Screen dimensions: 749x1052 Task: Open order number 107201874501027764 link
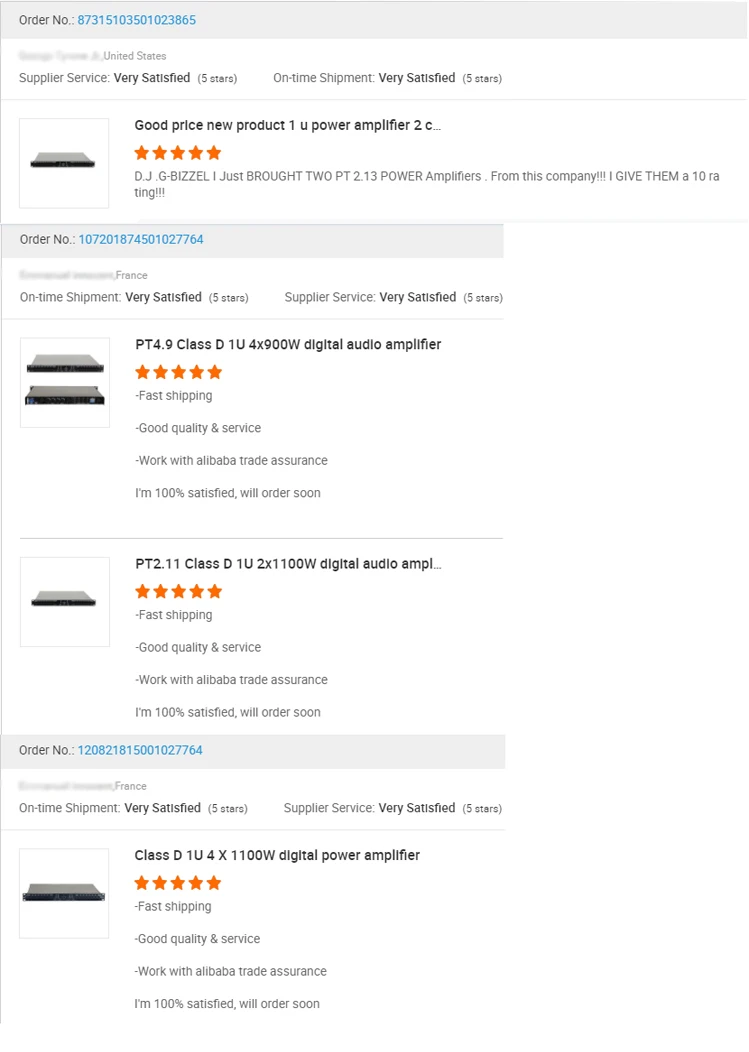click(x=141, y=239)
